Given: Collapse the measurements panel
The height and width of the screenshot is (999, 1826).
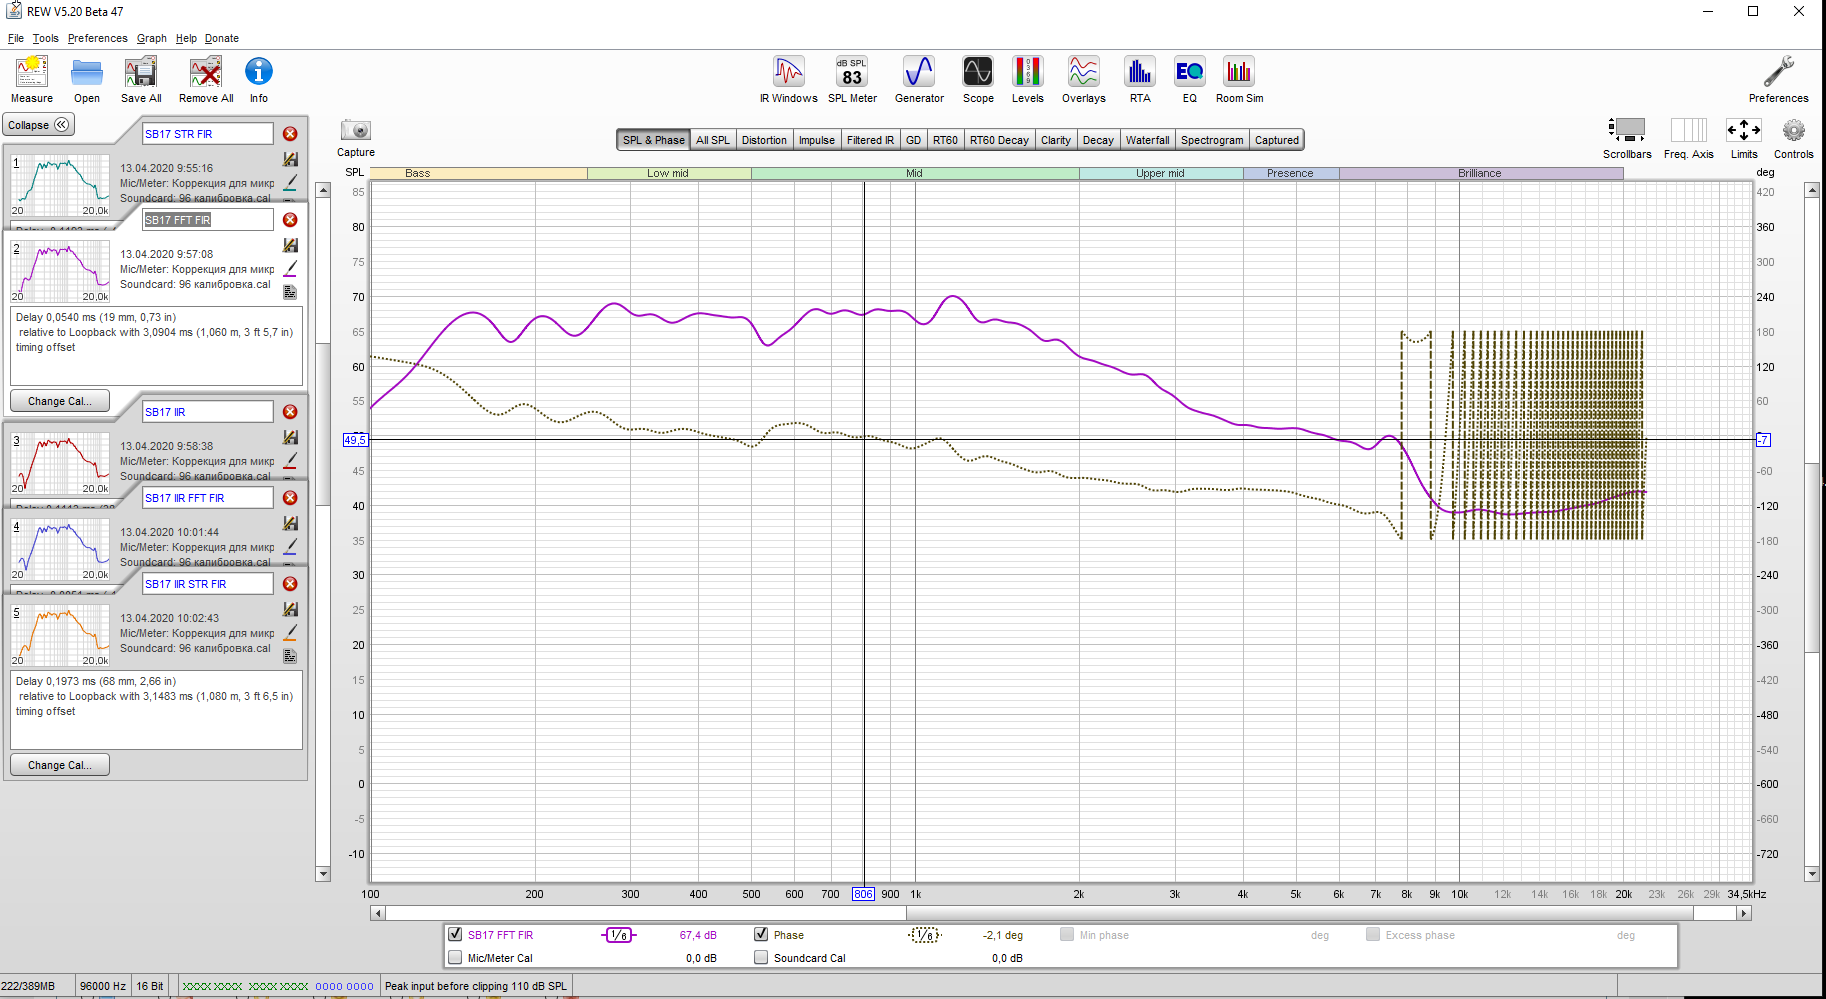Looking at the screenshot, I should tap(38, 125).
